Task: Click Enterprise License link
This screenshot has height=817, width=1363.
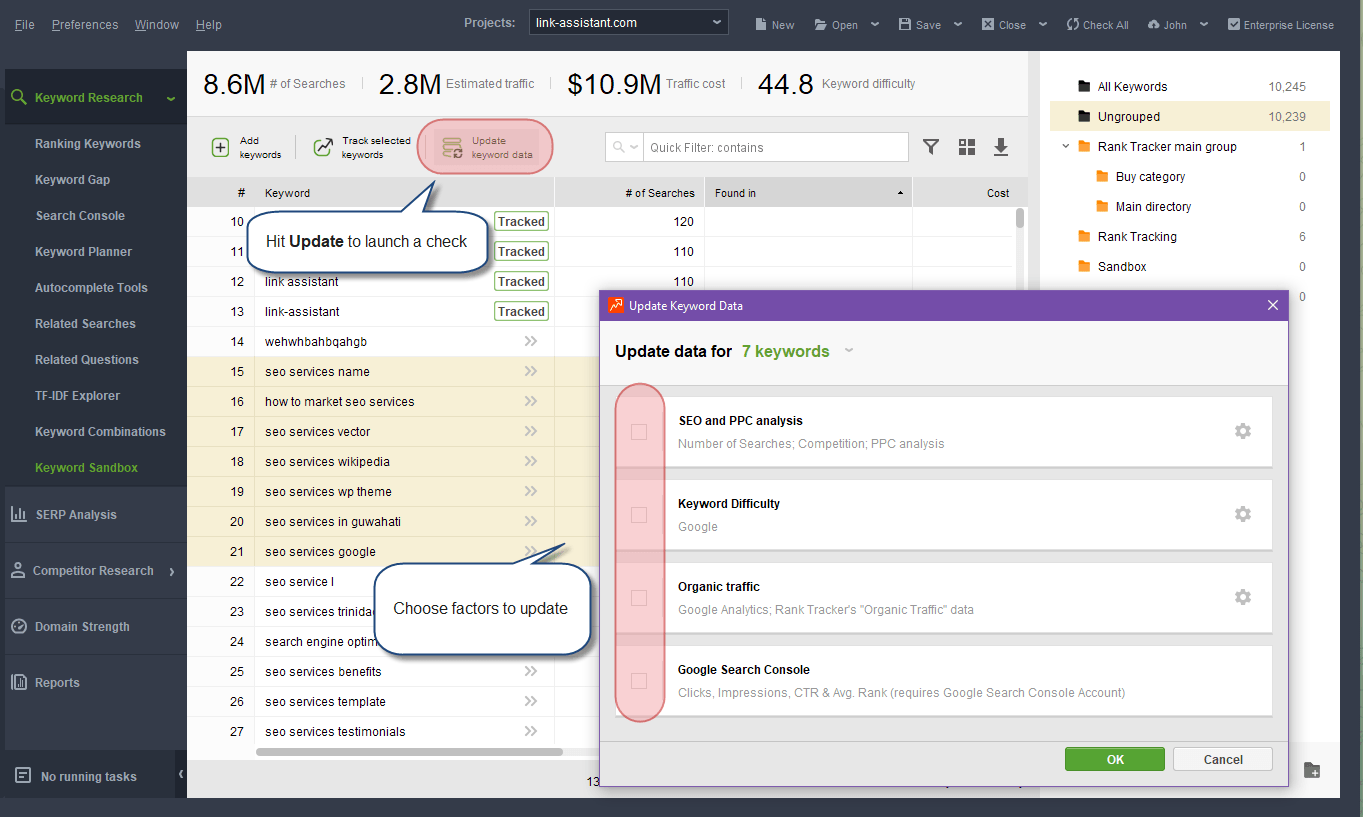Action: coord(1281,24)
